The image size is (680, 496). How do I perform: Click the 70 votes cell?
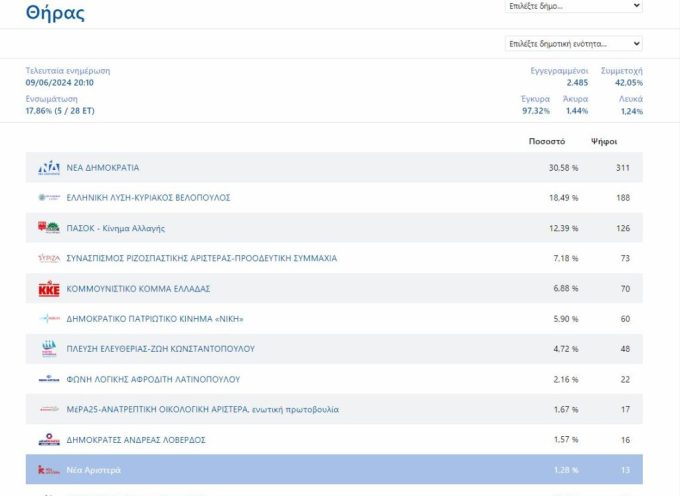[x=625, y=288]
